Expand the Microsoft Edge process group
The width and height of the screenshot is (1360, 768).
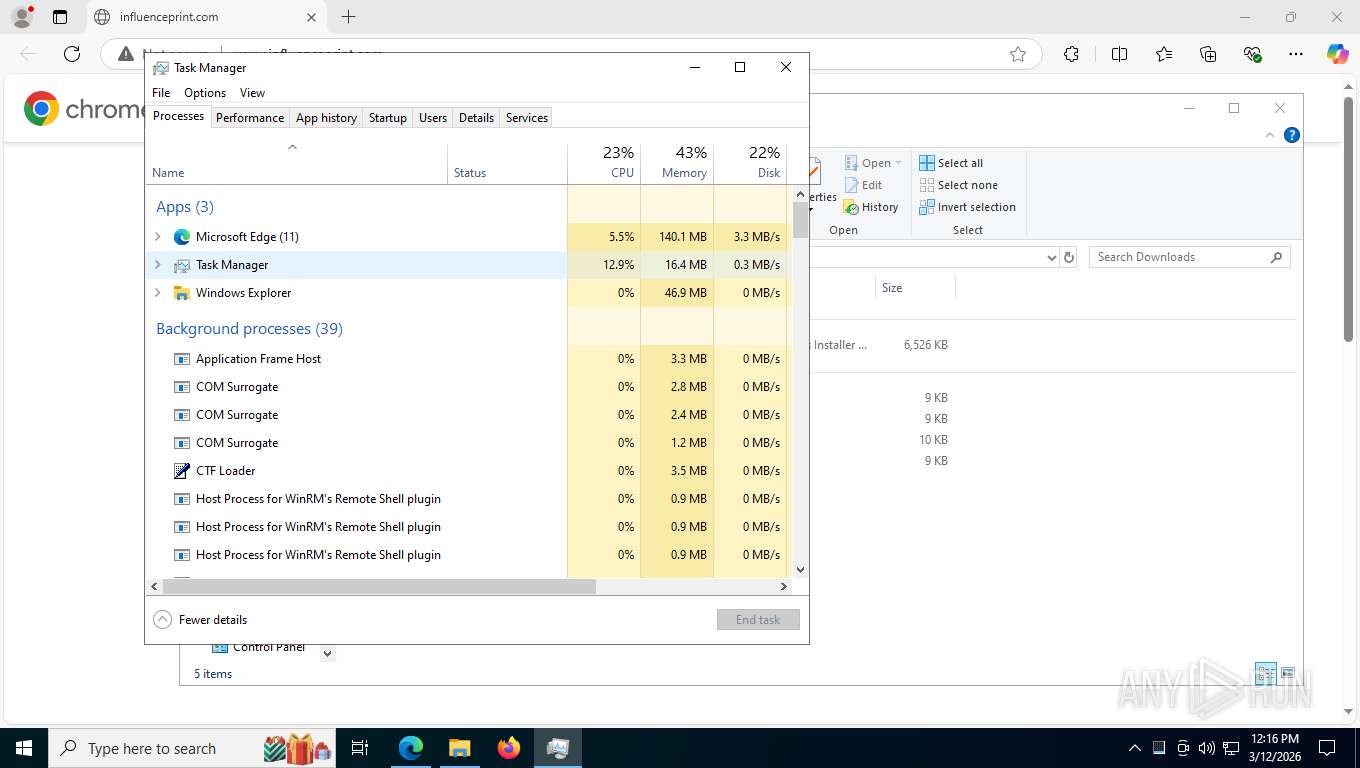(157, 237)
